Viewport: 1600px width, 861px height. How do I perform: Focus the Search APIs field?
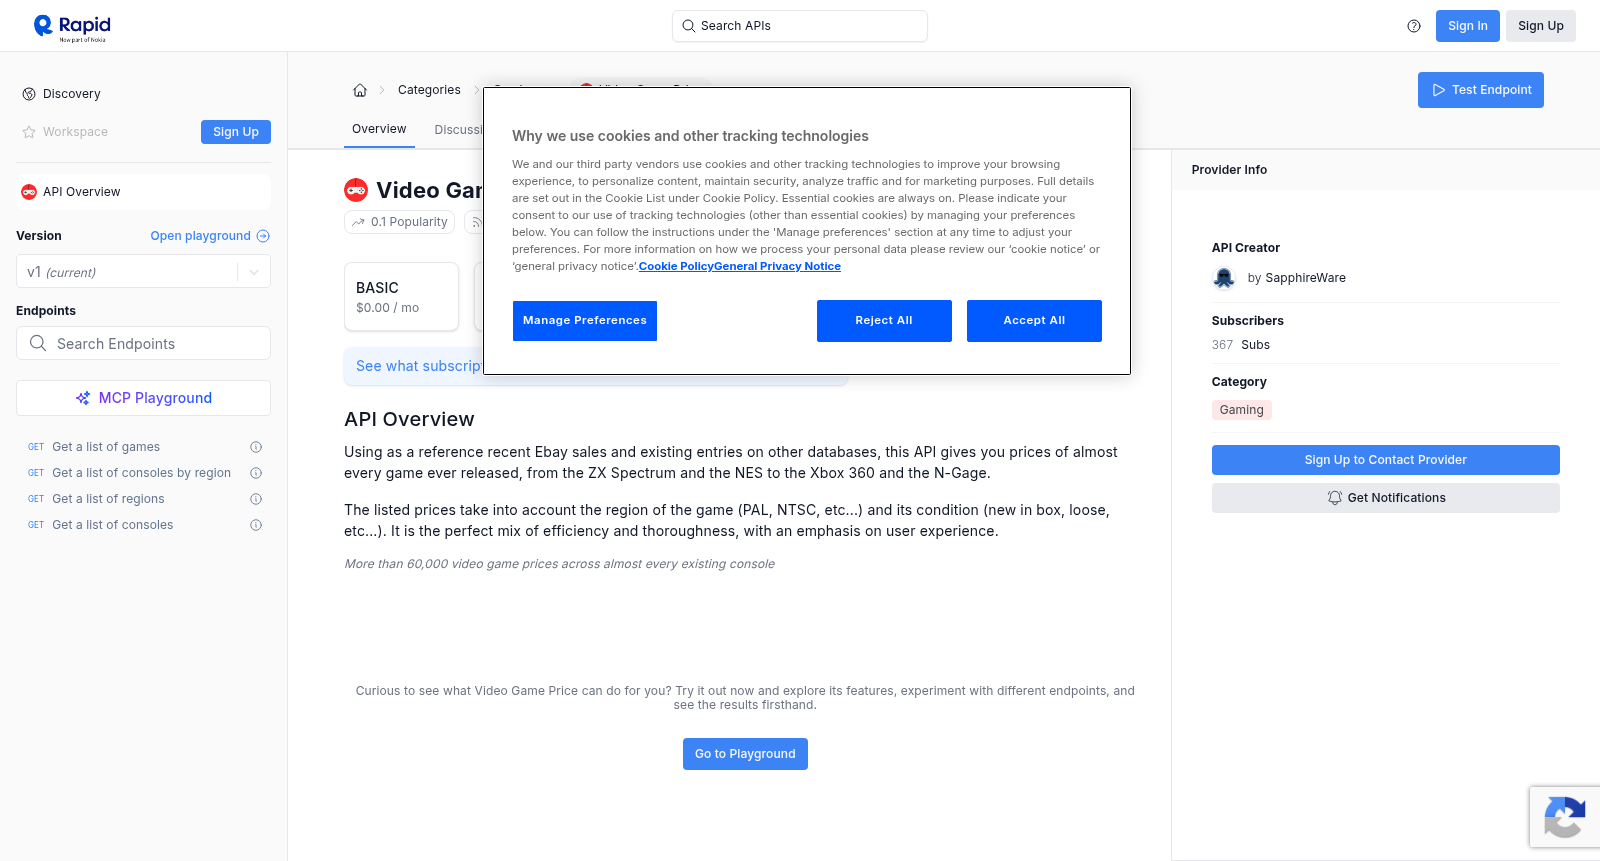pos(800,26)
